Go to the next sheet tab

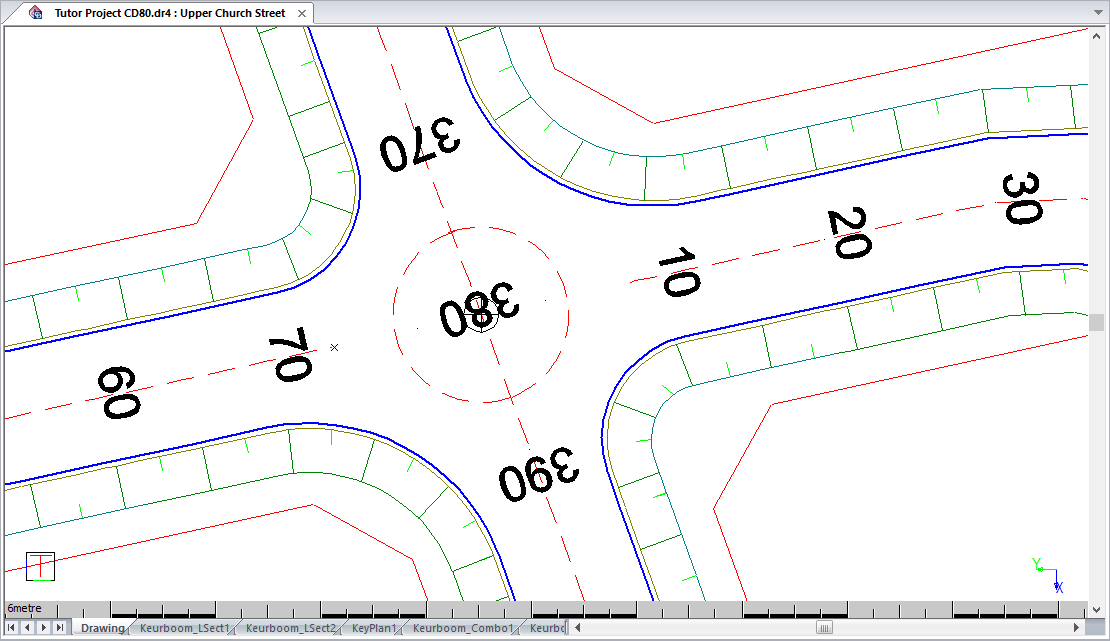point(43,628)
